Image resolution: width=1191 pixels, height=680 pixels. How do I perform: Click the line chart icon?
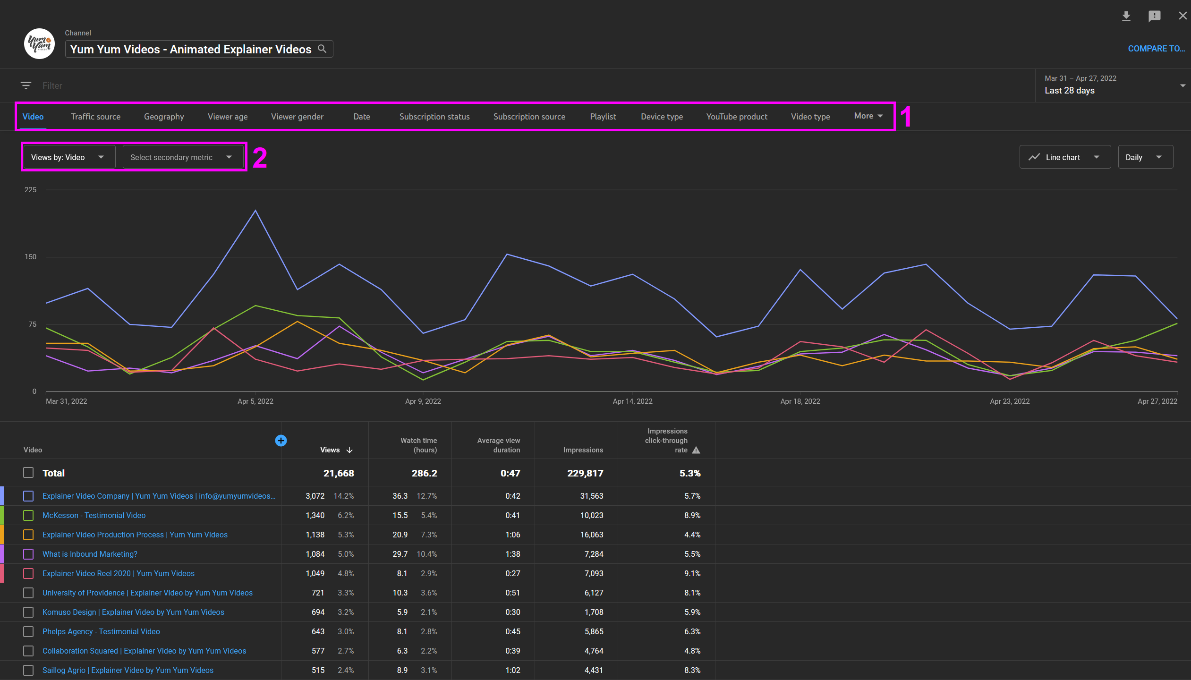pos(1034,157)
